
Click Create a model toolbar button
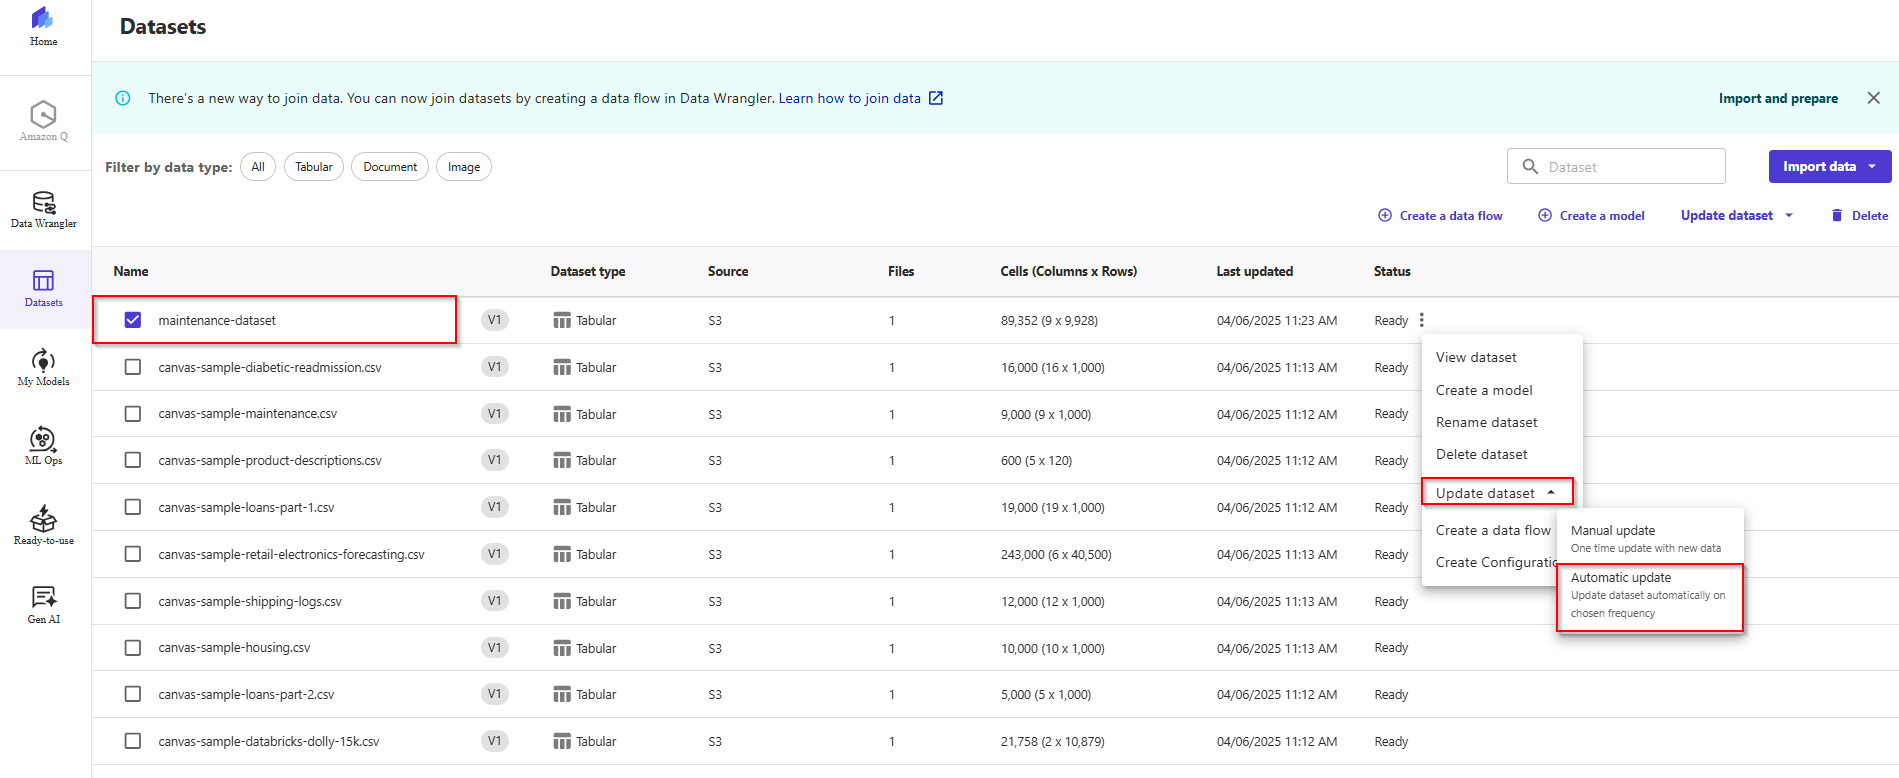[1591, 215]
